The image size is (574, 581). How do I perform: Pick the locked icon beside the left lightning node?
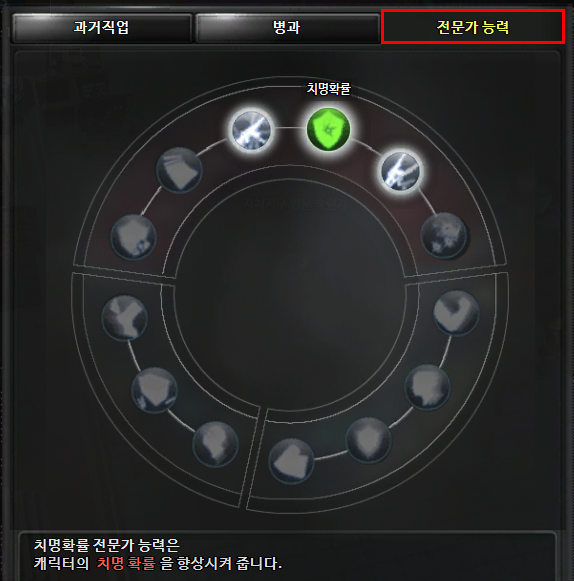click(x=179, y=170)
